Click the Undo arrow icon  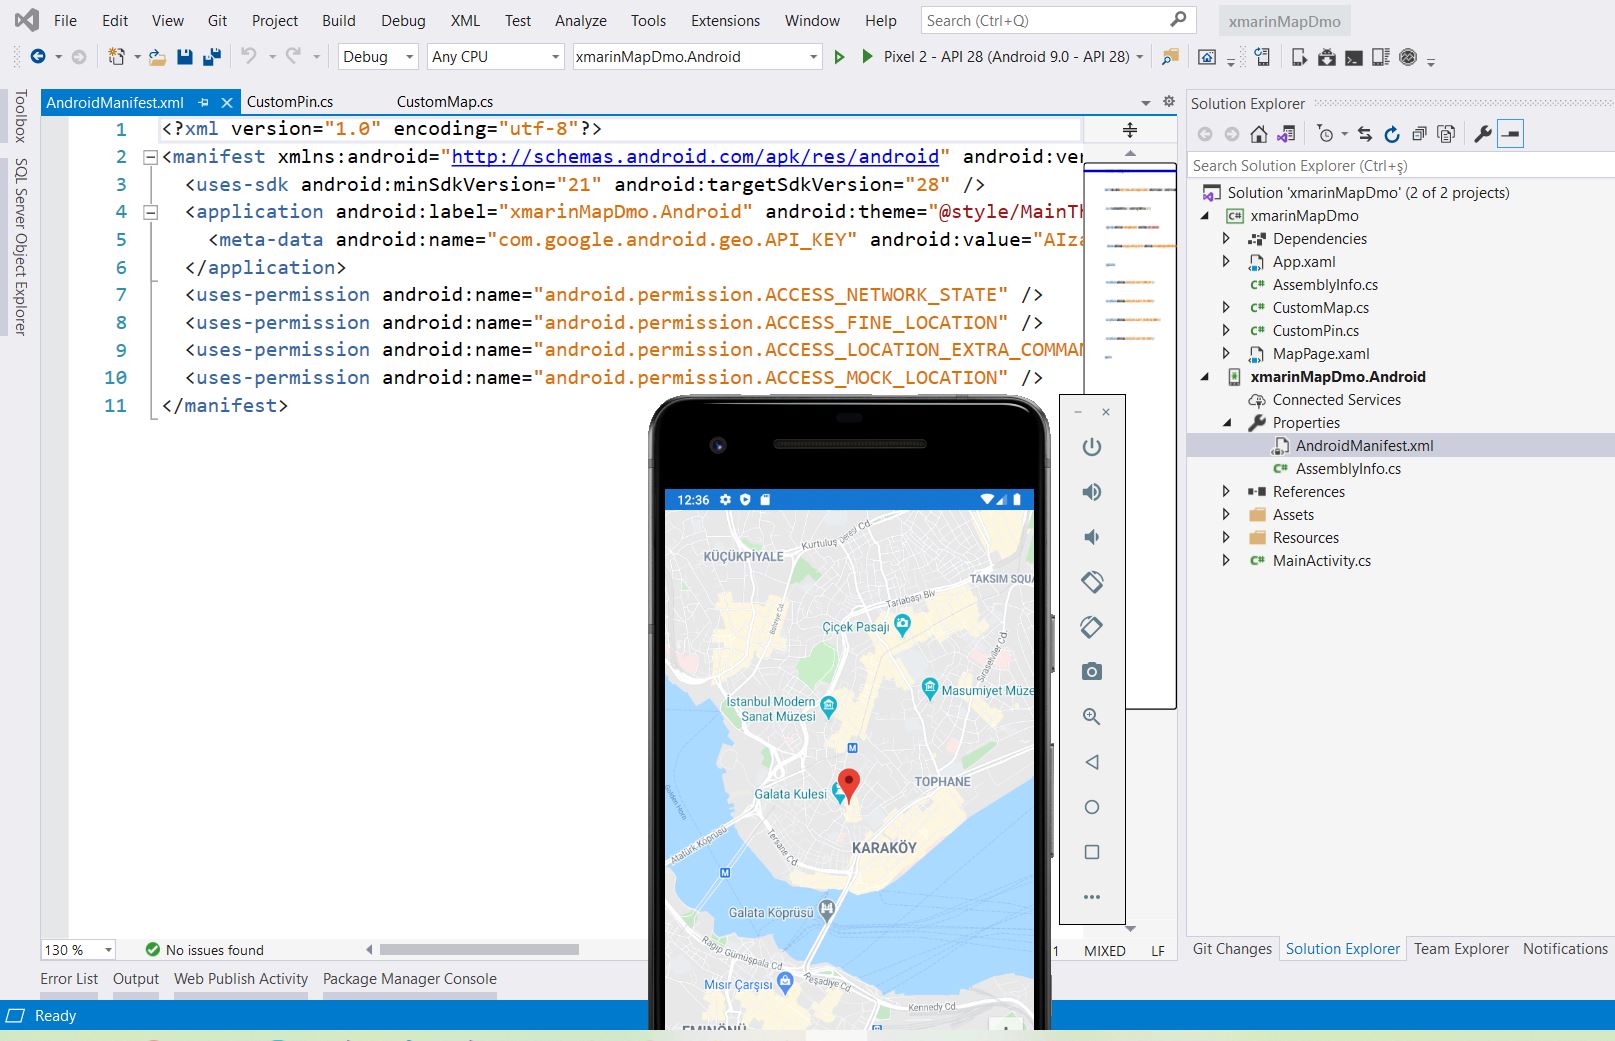coord(249,56)
